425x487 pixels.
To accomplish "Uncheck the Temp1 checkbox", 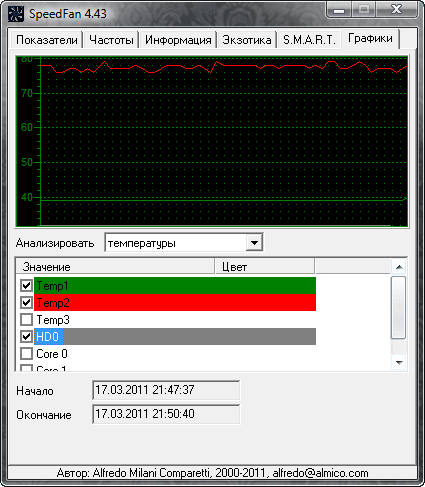I will 26,286.
